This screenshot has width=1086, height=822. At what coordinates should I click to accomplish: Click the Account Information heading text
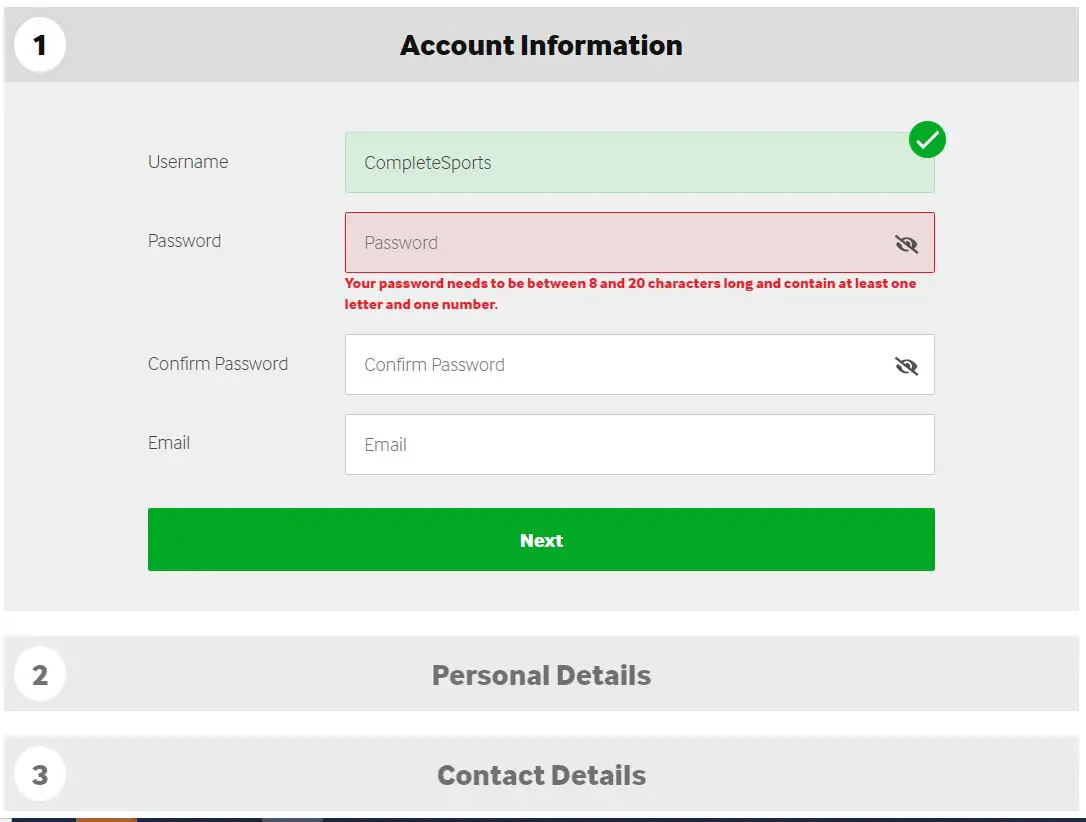541,46
